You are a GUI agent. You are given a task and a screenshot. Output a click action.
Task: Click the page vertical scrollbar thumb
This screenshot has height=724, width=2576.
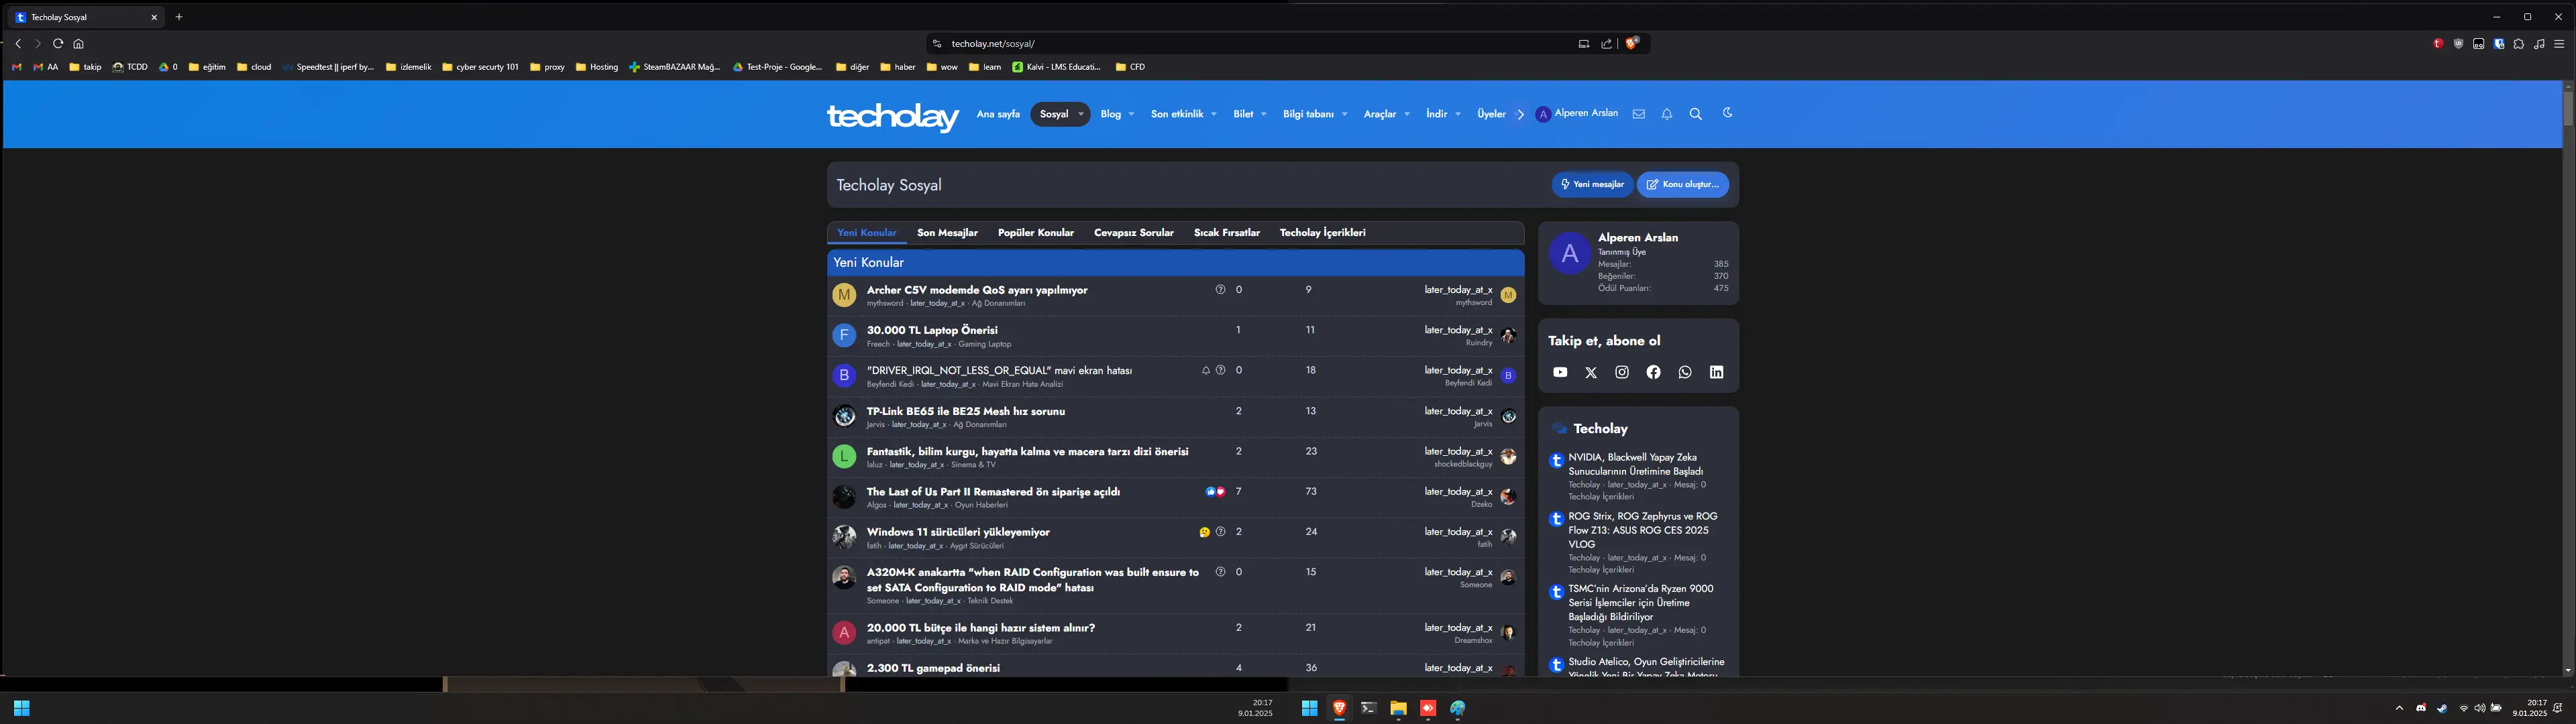tap(2567, 108)
